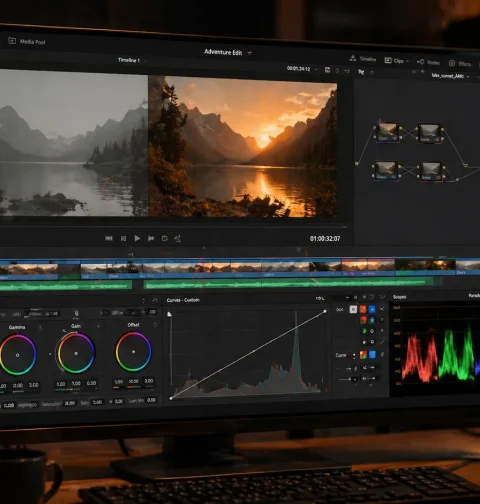
Task: Click the long second audio waveform clip
Action: tap(289, 284)
